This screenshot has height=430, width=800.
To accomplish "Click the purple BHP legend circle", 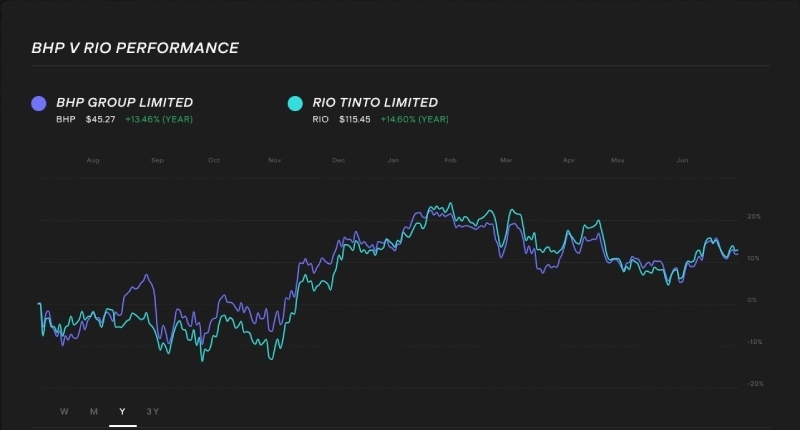I will click(x=39, y=103).
